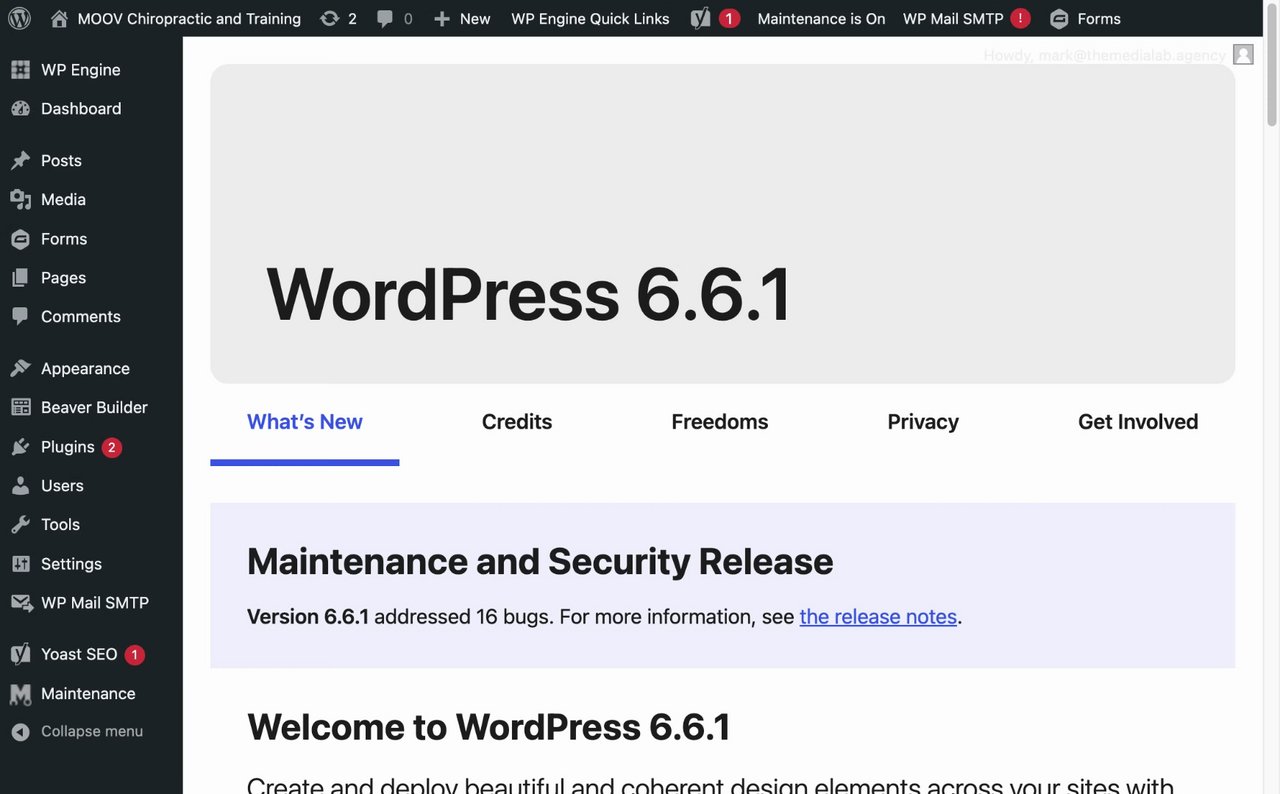This screenshot has height=794, width=1280.
Task: Click the Pages sidebar icon
Action: pyautogui.click(x=20, y=278)
